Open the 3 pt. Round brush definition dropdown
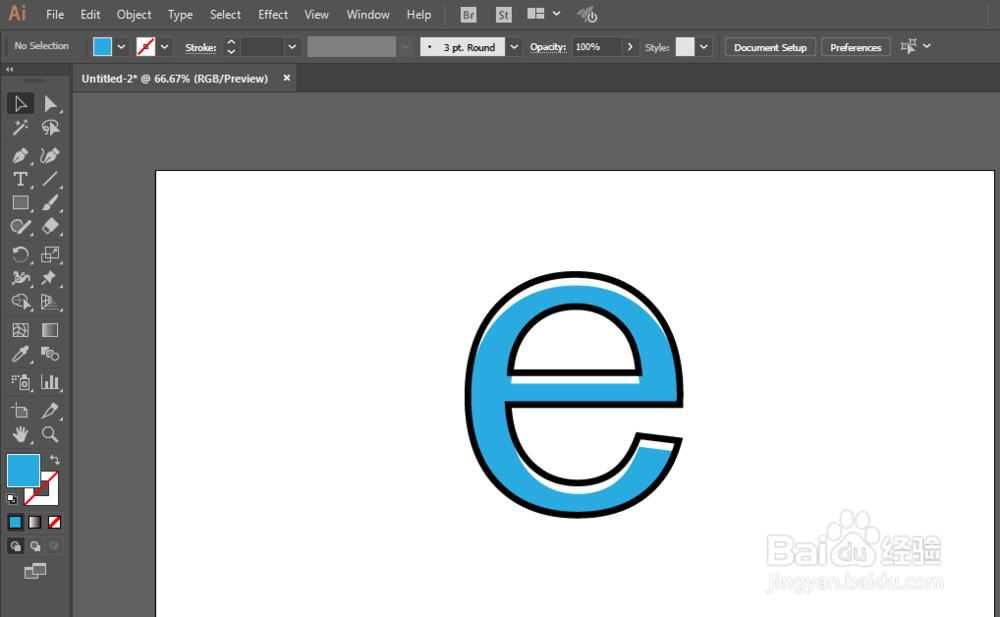The width and height of the screenshot is (1000, 617). click(514, 47)
